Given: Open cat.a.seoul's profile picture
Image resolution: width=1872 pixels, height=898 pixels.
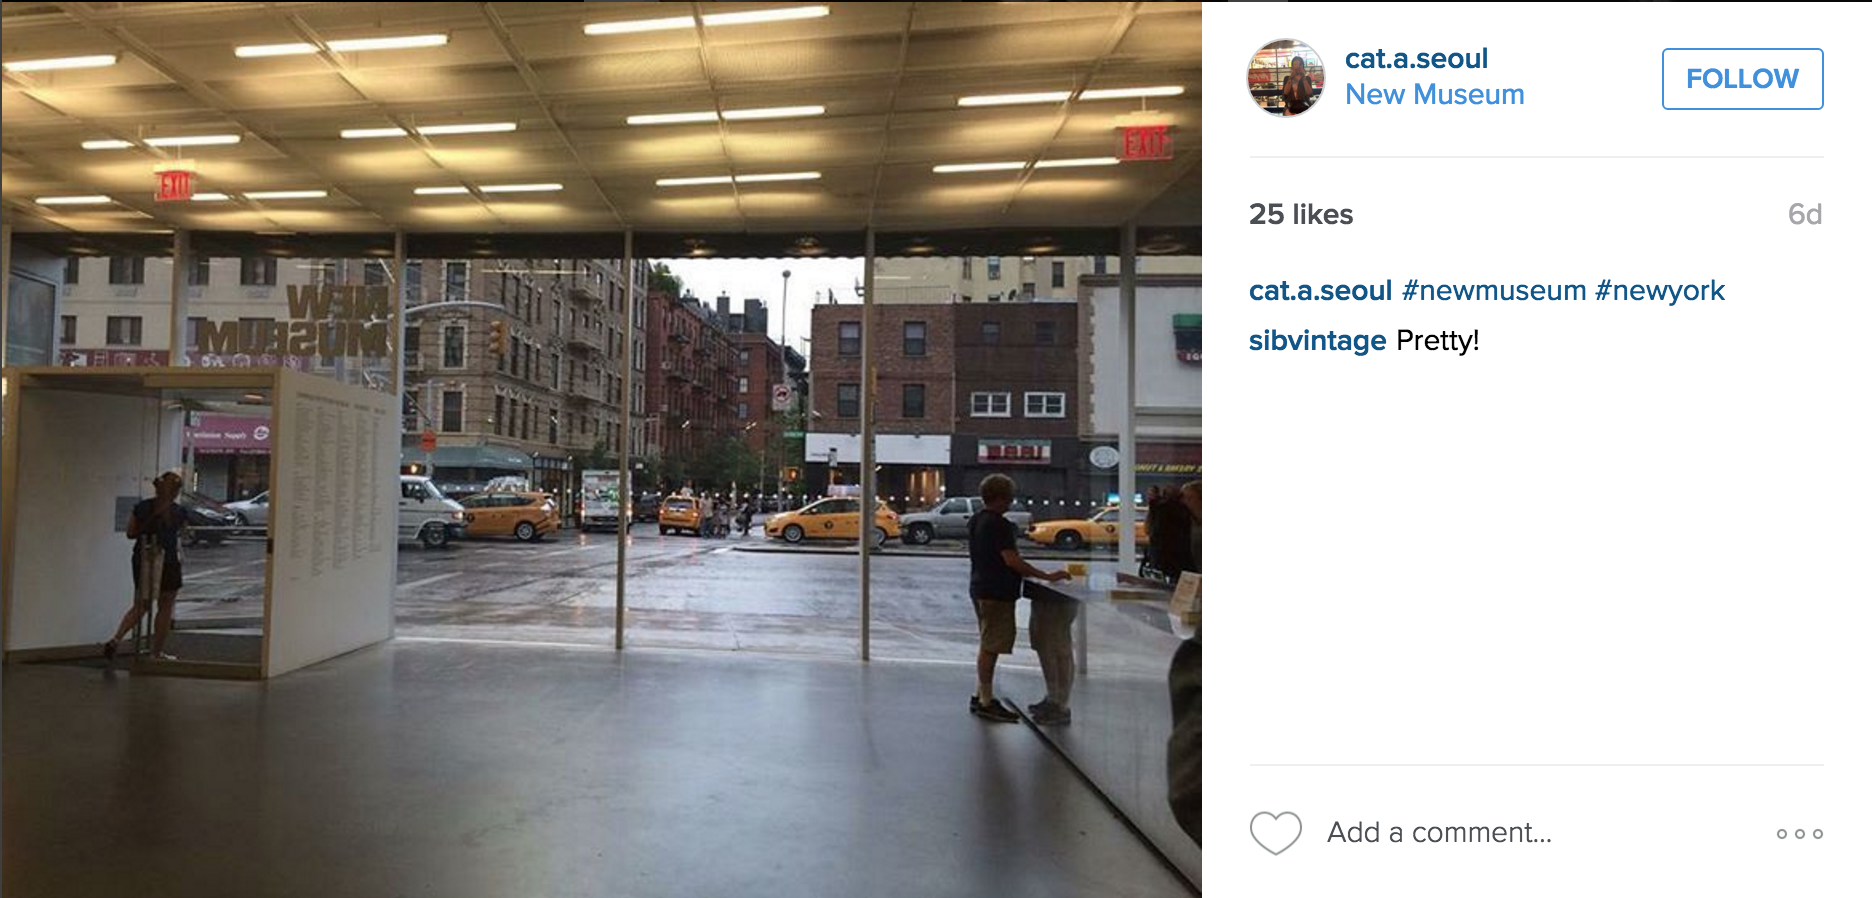Looking at the screenshot, I should (1286, 78).
